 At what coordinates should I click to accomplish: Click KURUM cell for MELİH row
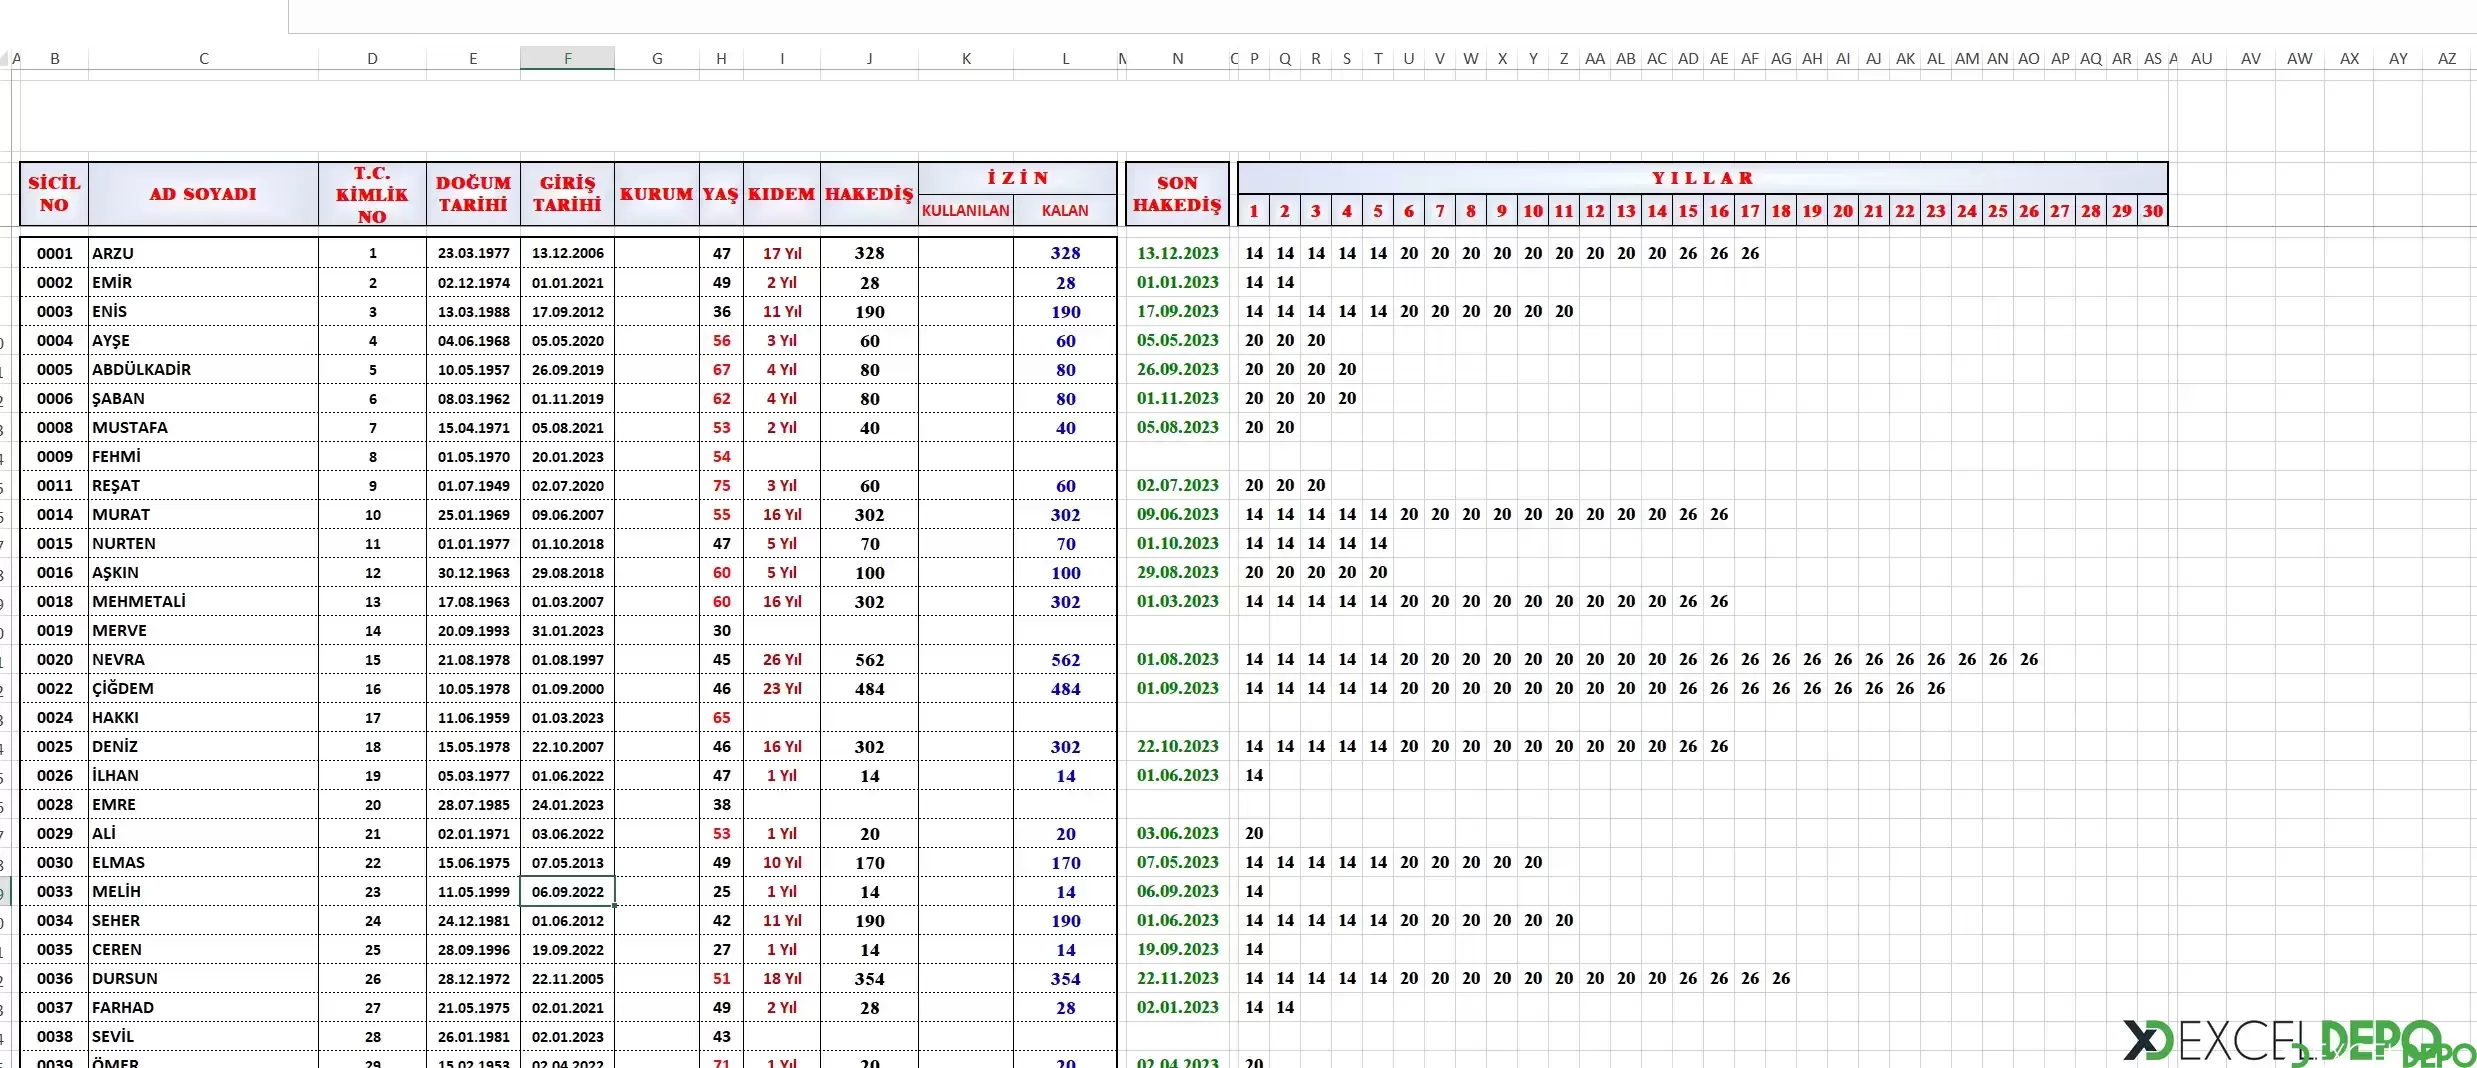[657, 891]
